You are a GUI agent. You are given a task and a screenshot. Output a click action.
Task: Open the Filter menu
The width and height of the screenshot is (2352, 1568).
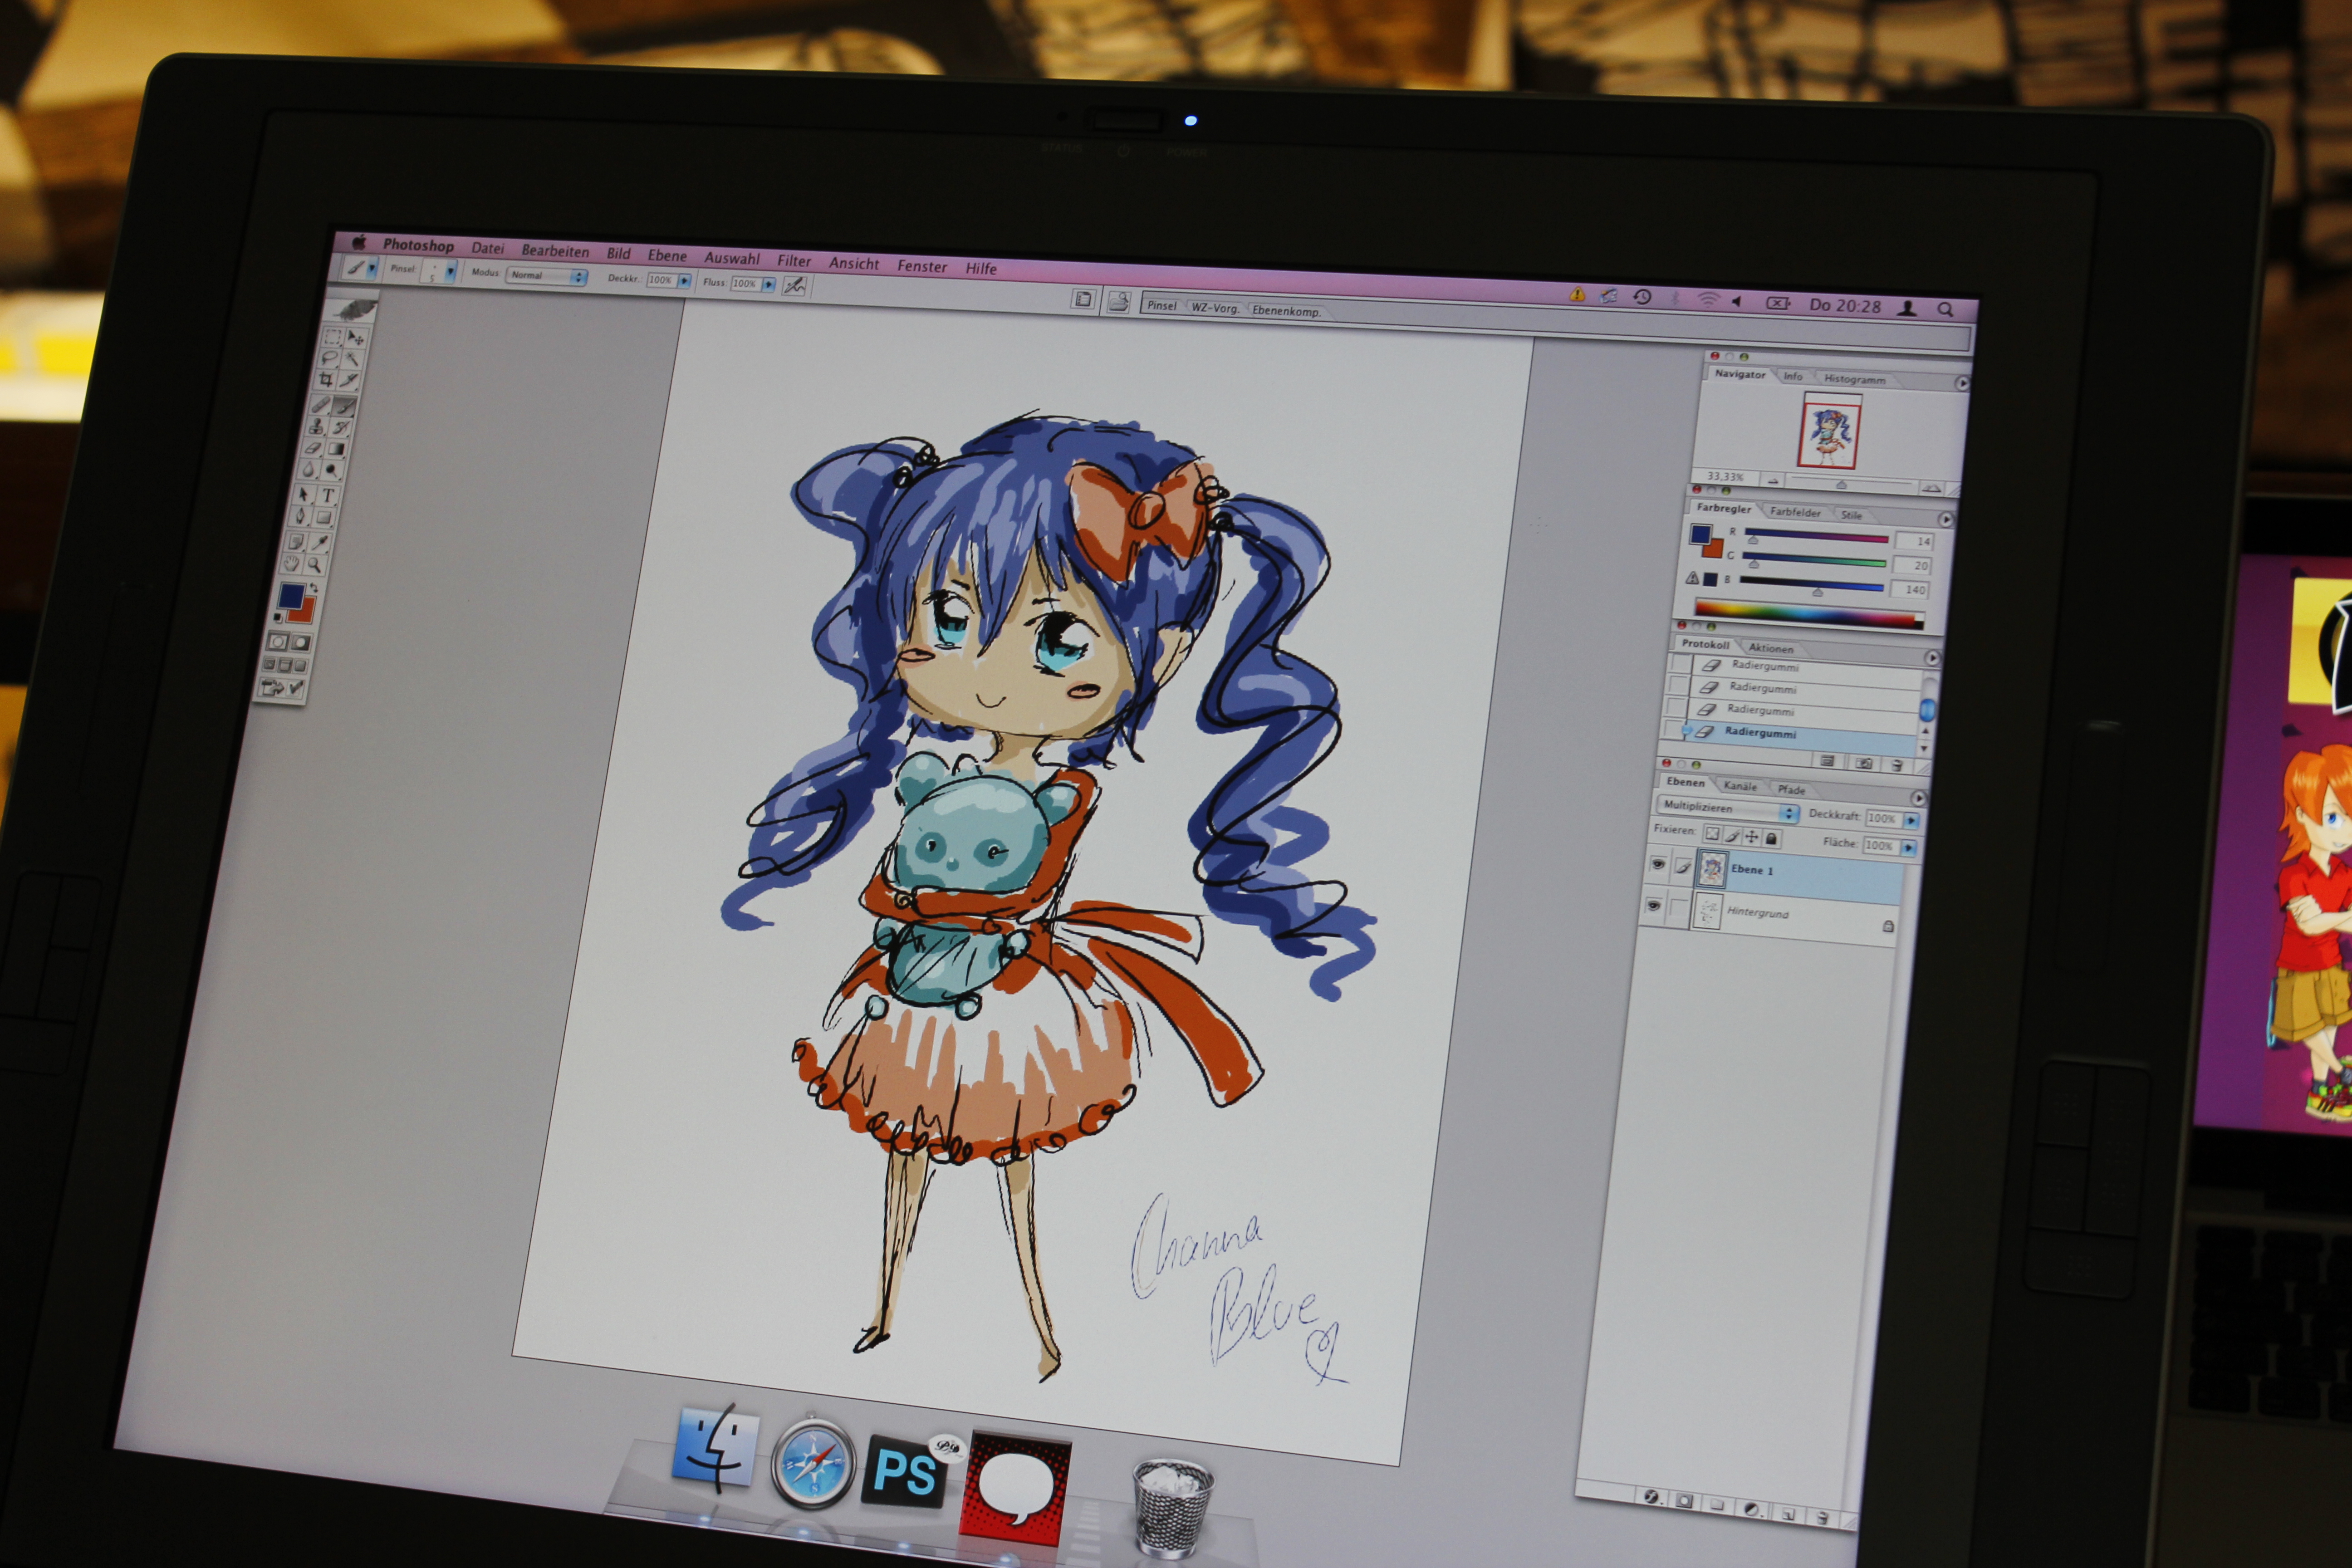click(793, 261)
